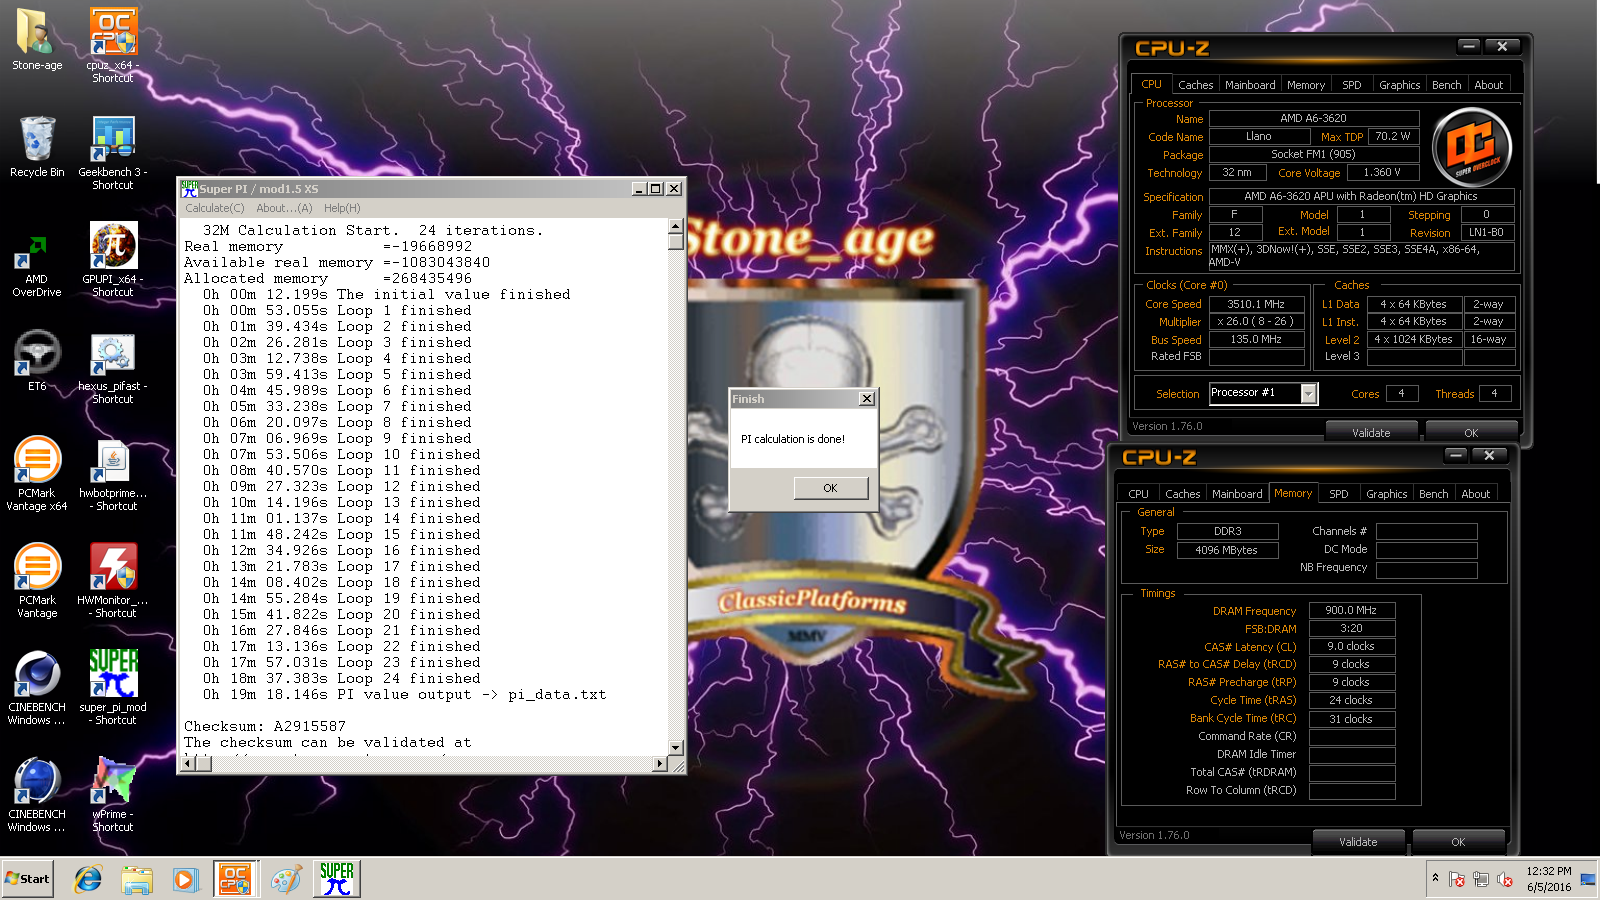Select the Mainboard tab in the lower CPU-Z window
The image size is (1600, 900).
coord(1237,494)
